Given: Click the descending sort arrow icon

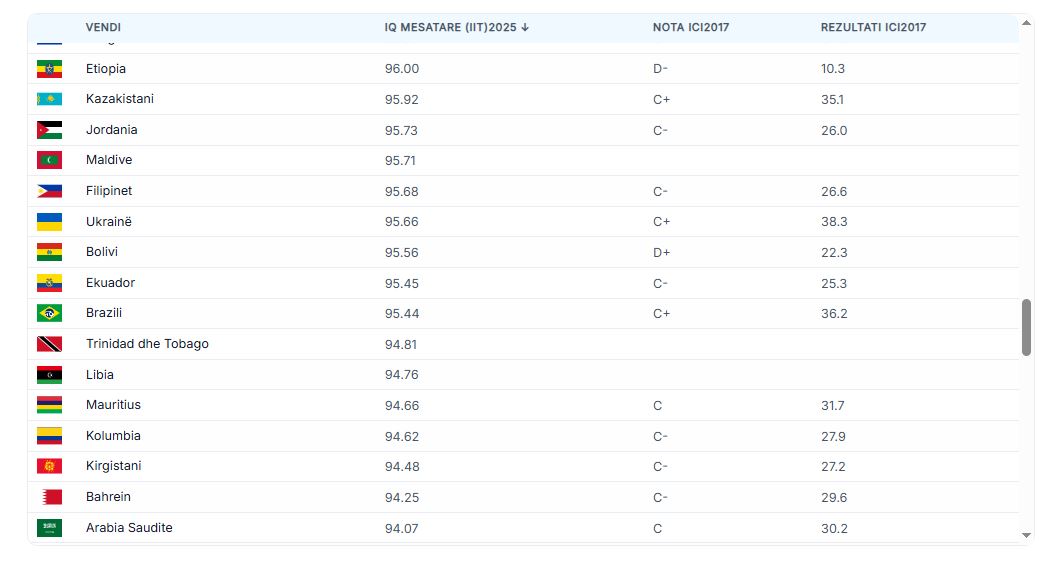Looking at the screenshot, I should [x=525, y=27].
